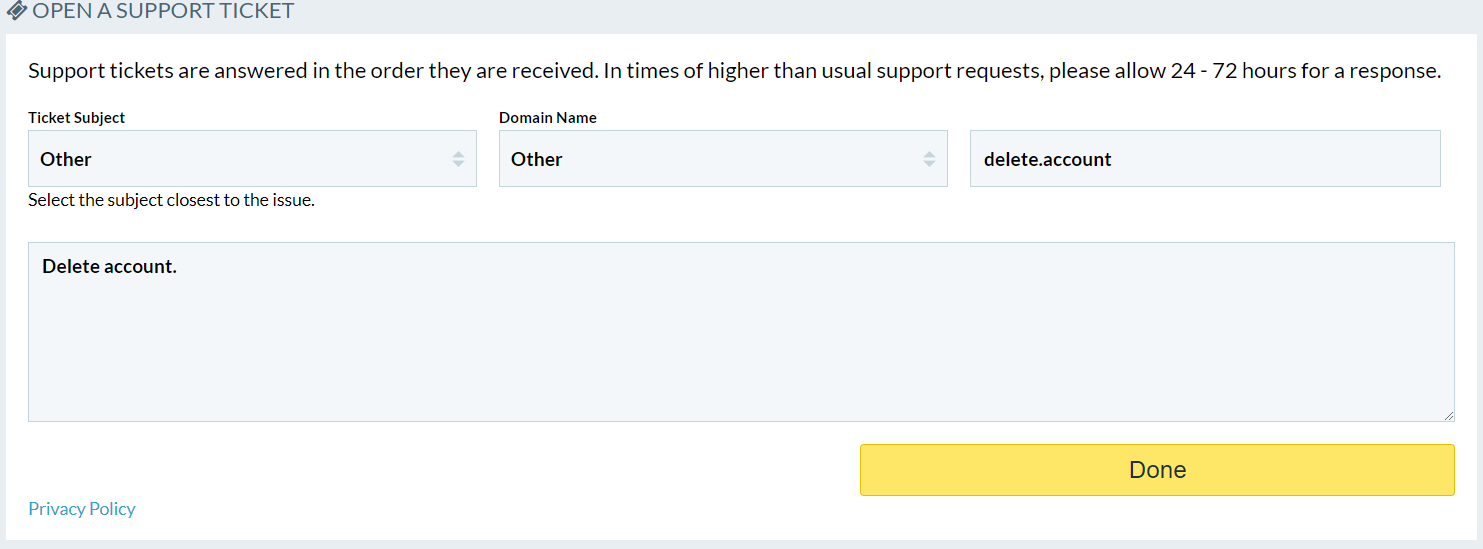Expand the Domain Name dropdown

coord(723,159)
